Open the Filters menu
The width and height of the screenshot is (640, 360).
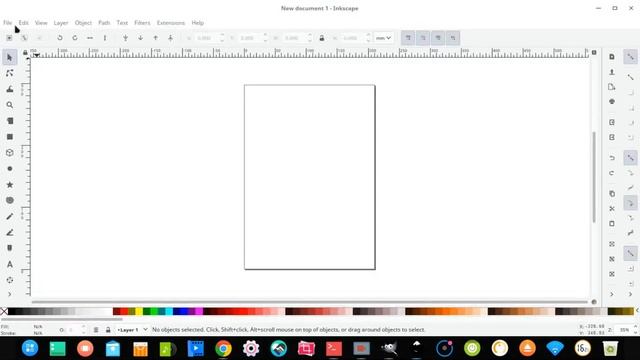click(x=142, y=23)
